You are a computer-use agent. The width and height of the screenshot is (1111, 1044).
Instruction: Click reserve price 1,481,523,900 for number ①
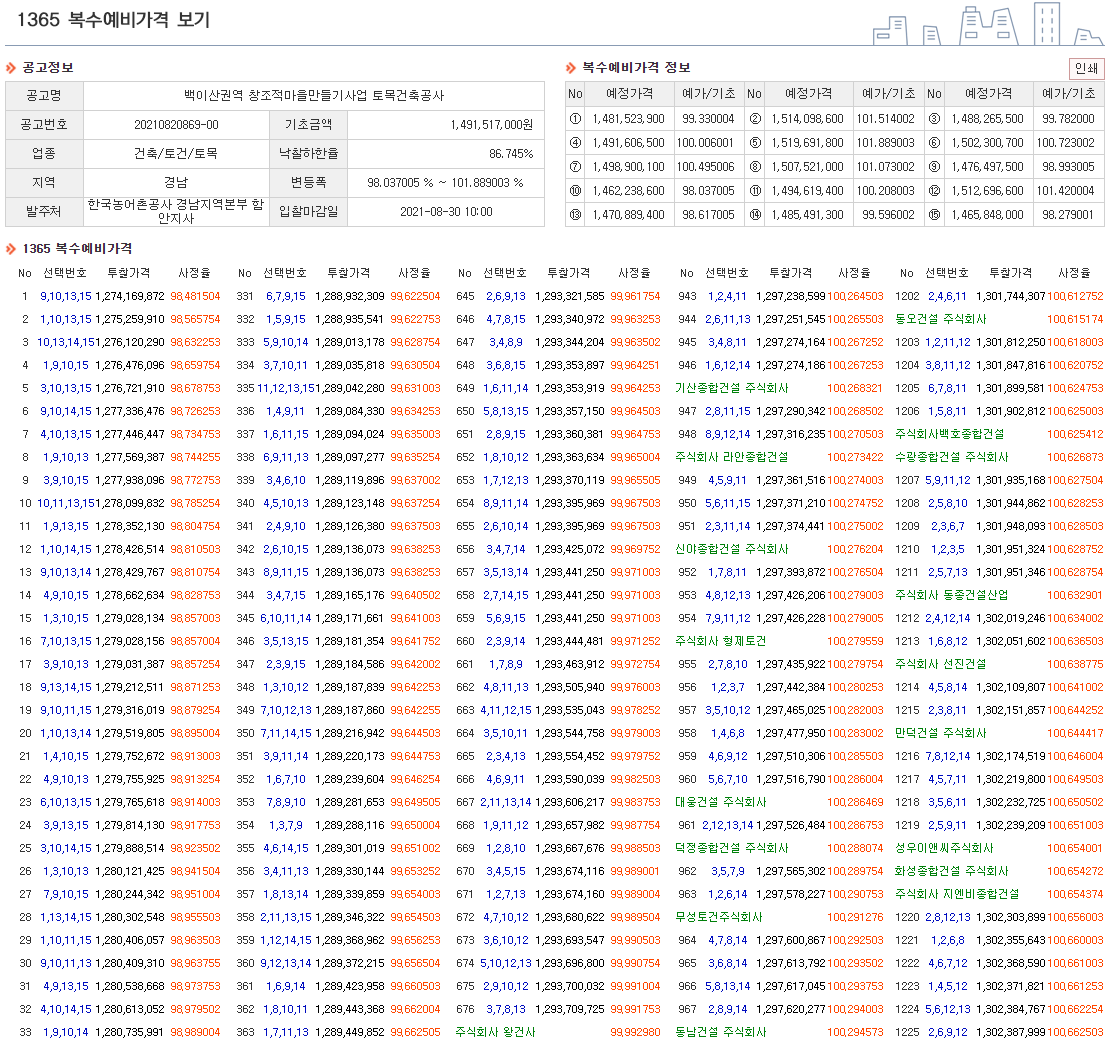point(628,119)
